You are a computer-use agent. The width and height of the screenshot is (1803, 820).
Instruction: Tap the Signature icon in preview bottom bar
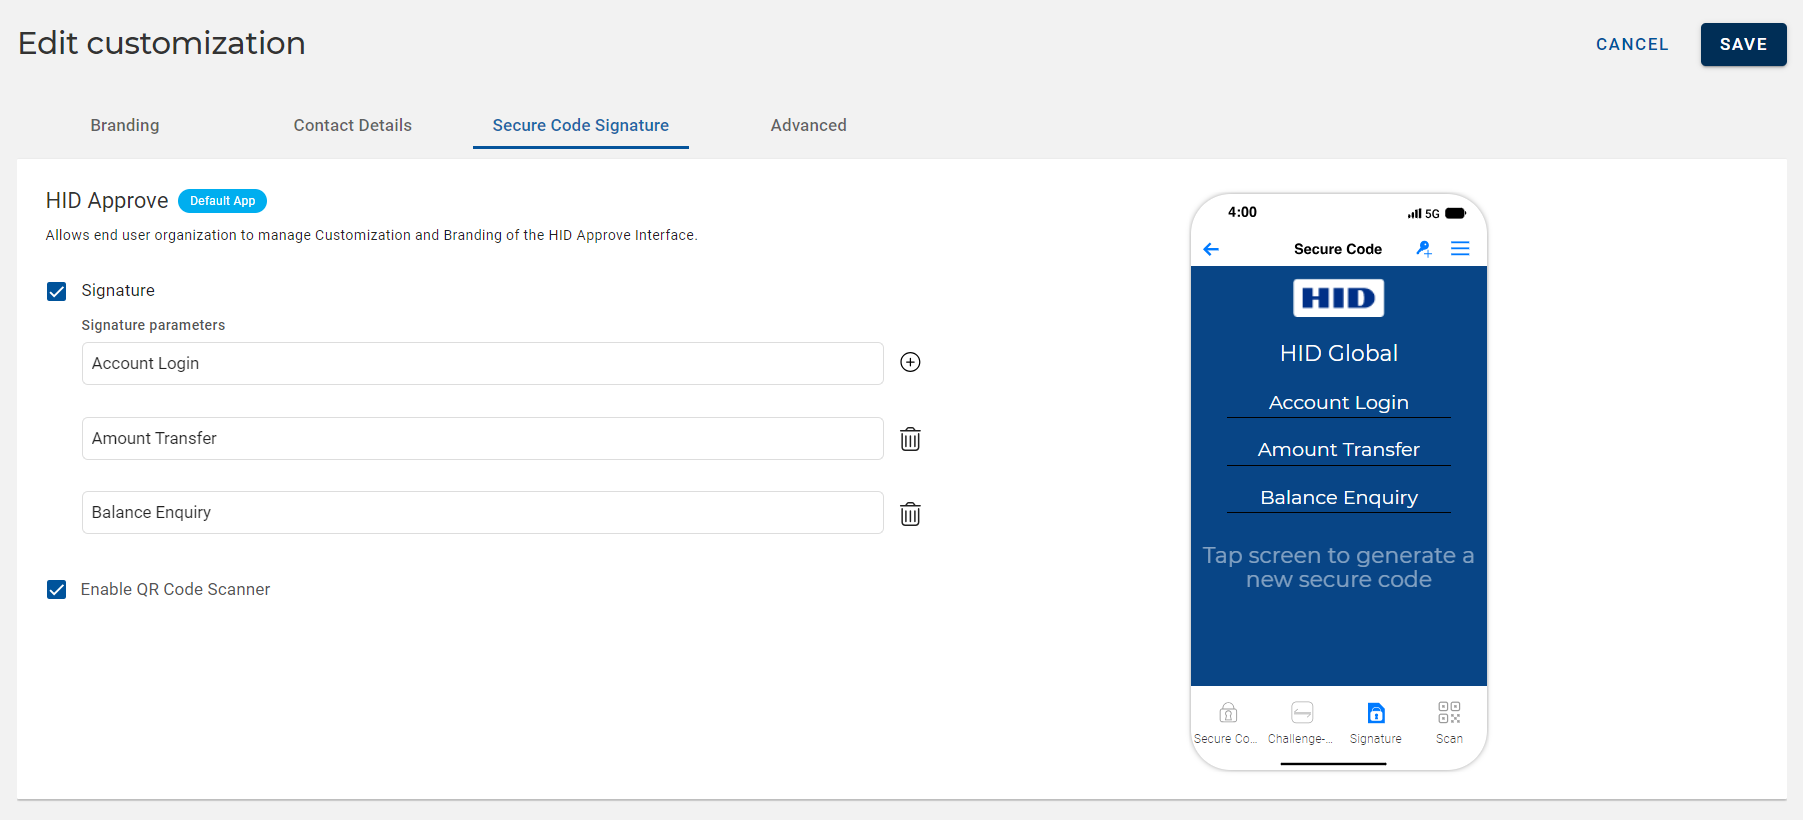(1376, 713)
